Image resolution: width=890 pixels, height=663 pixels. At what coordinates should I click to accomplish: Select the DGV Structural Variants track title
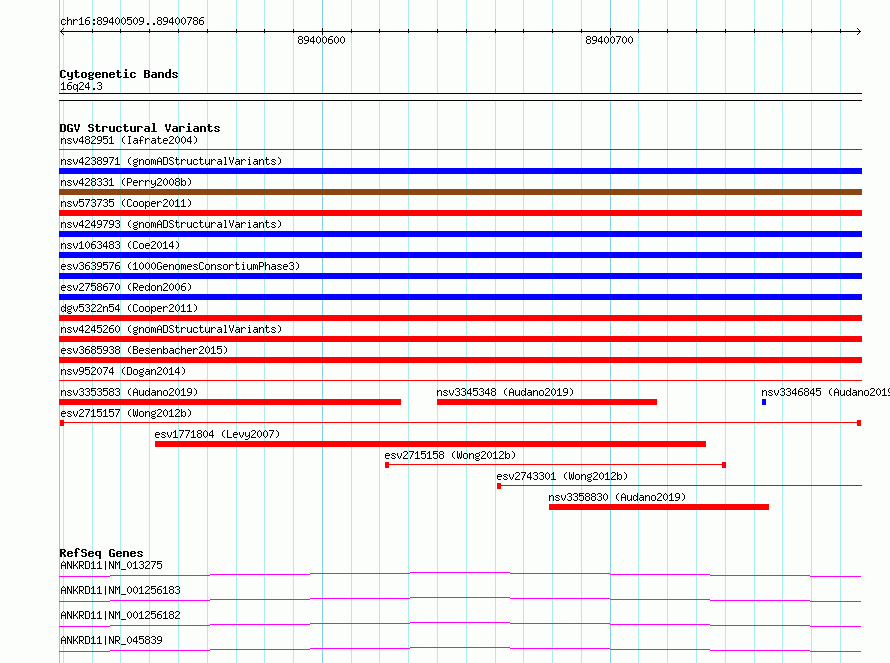pos(140,128)
